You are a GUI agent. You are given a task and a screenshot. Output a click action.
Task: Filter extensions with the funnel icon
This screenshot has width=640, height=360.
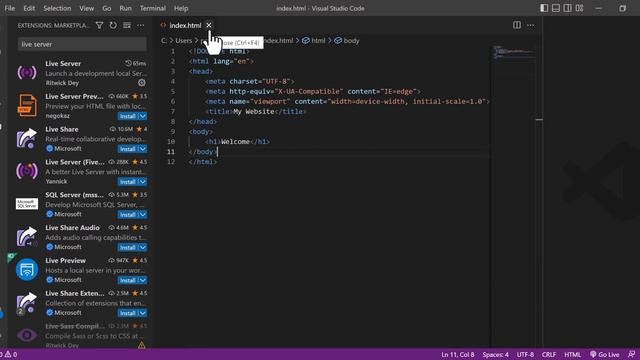click(x=99, y=25)
